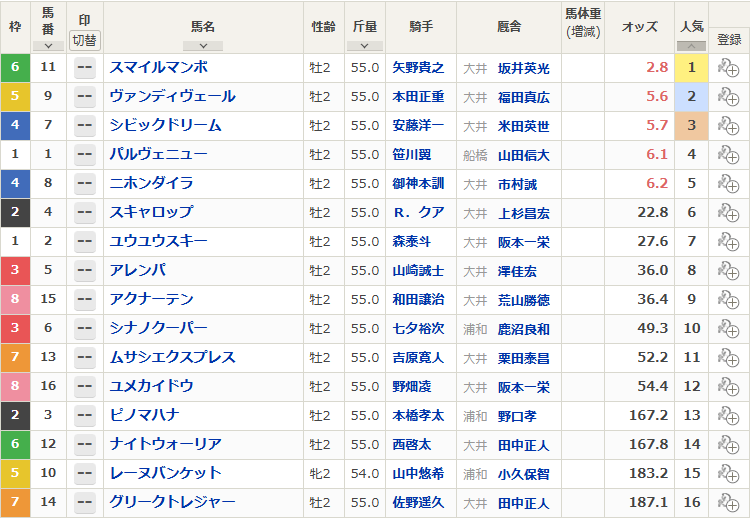This screenshot has height=519, width=750.
Task: Set mark for アクナーテン row
Action: click(85, 299)
